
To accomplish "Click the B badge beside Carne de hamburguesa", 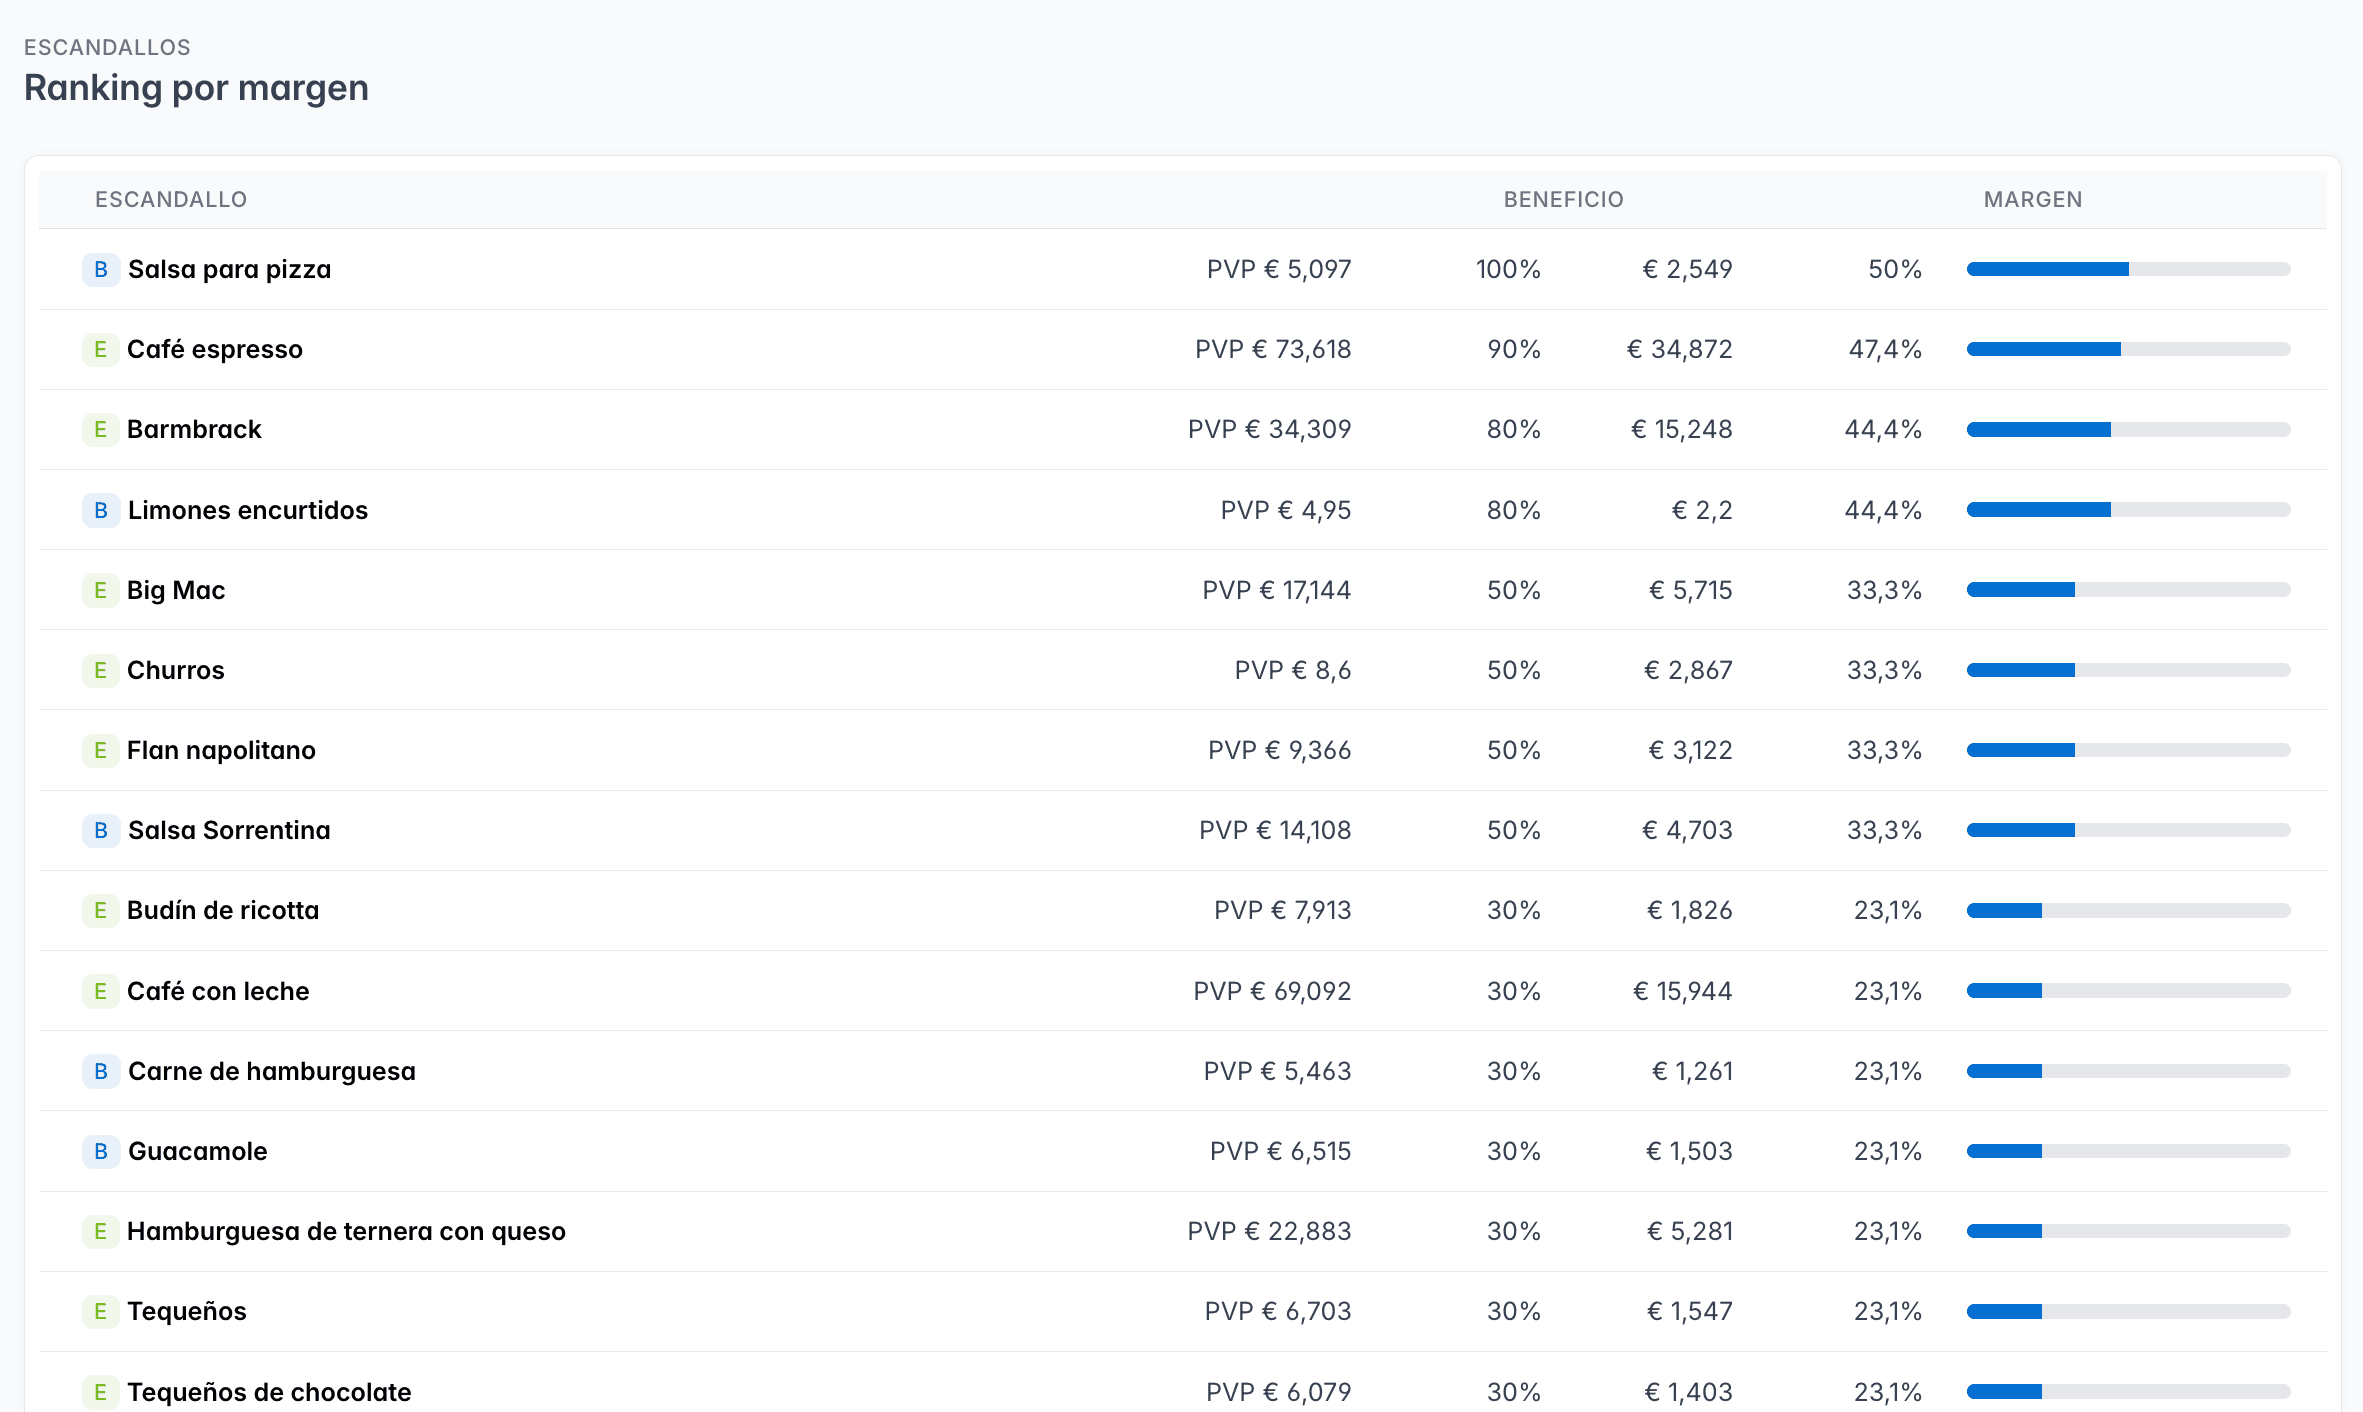I will point(101,1071).
